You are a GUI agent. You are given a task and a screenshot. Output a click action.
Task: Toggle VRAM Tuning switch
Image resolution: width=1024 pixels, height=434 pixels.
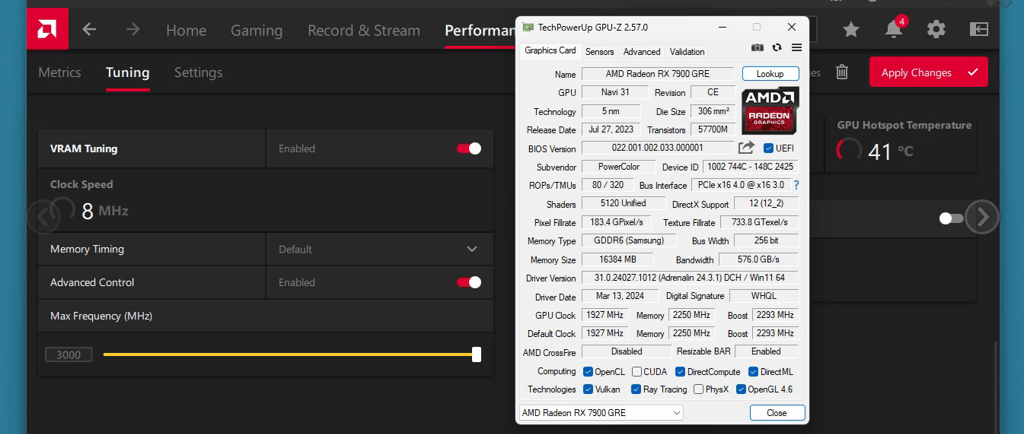pos(469,149)
